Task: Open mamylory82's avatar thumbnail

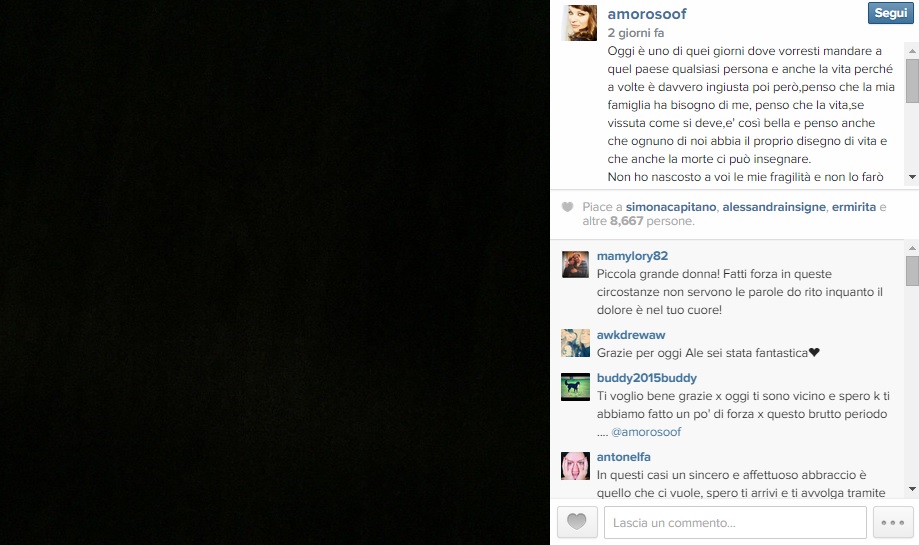Action: (x=575, y=264)
